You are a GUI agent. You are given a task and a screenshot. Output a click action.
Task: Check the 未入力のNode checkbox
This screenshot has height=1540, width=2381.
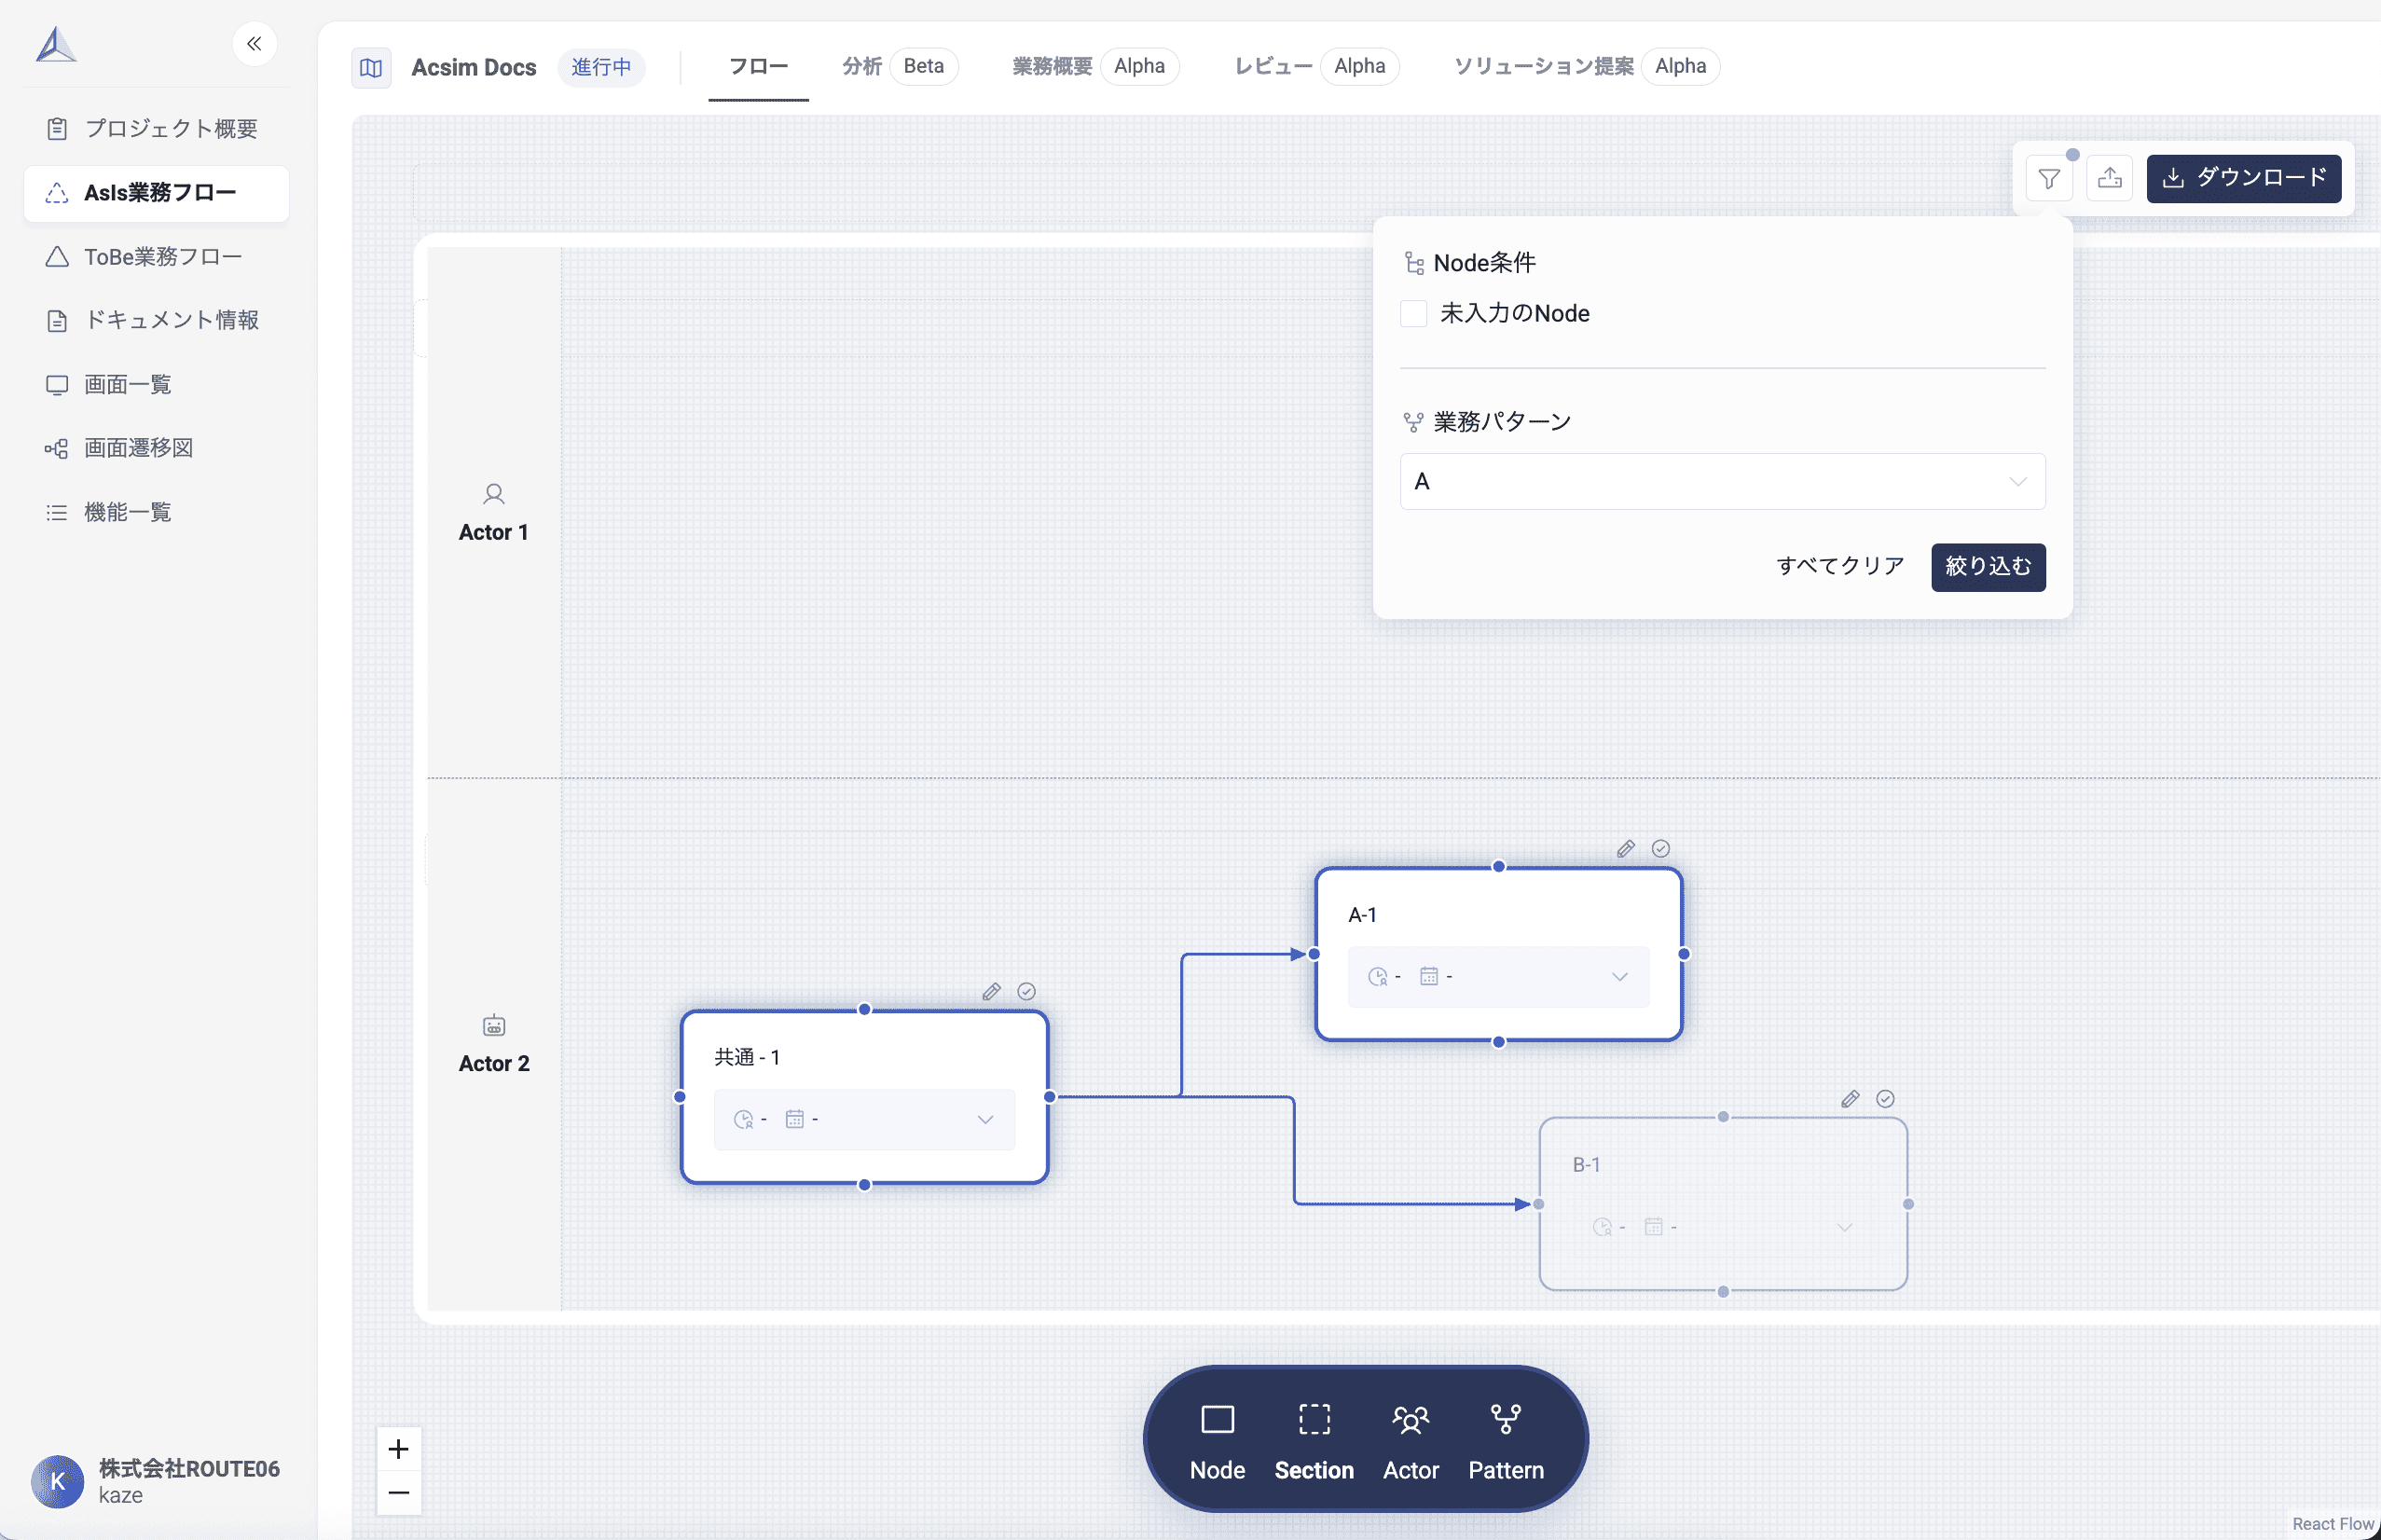(1413, 314)
